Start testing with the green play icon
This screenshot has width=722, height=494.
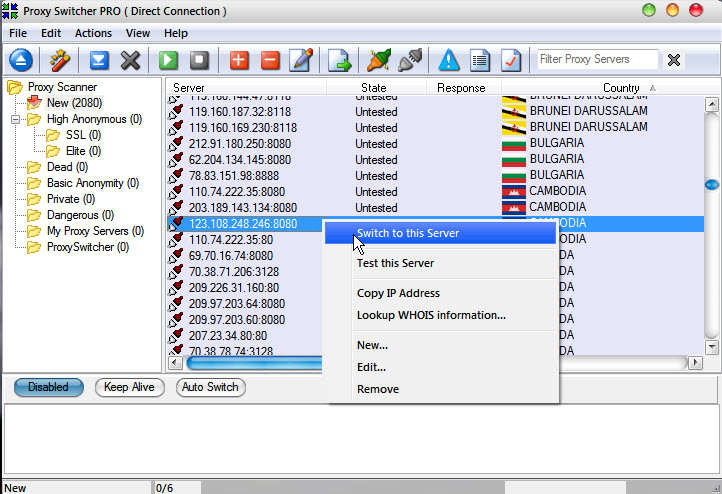(x=168, y=60)
